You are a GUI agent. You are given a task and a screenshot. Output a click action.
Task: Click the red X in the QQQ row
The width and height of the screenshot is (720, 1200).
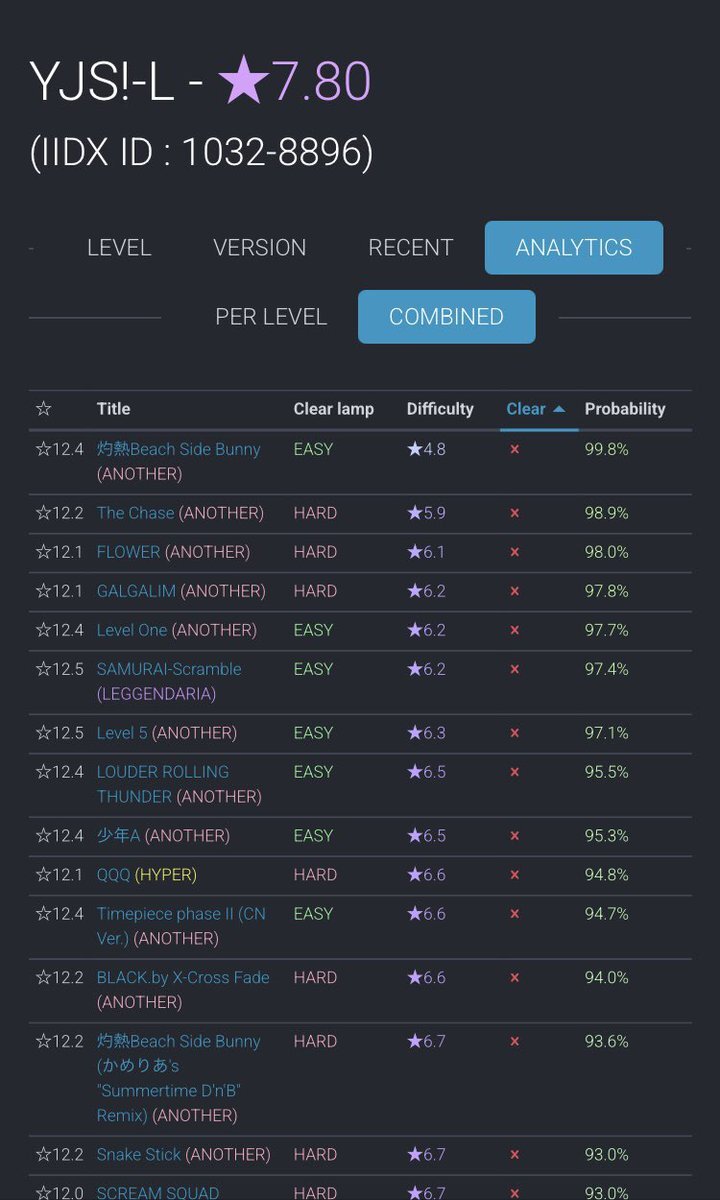click(515, 875)
